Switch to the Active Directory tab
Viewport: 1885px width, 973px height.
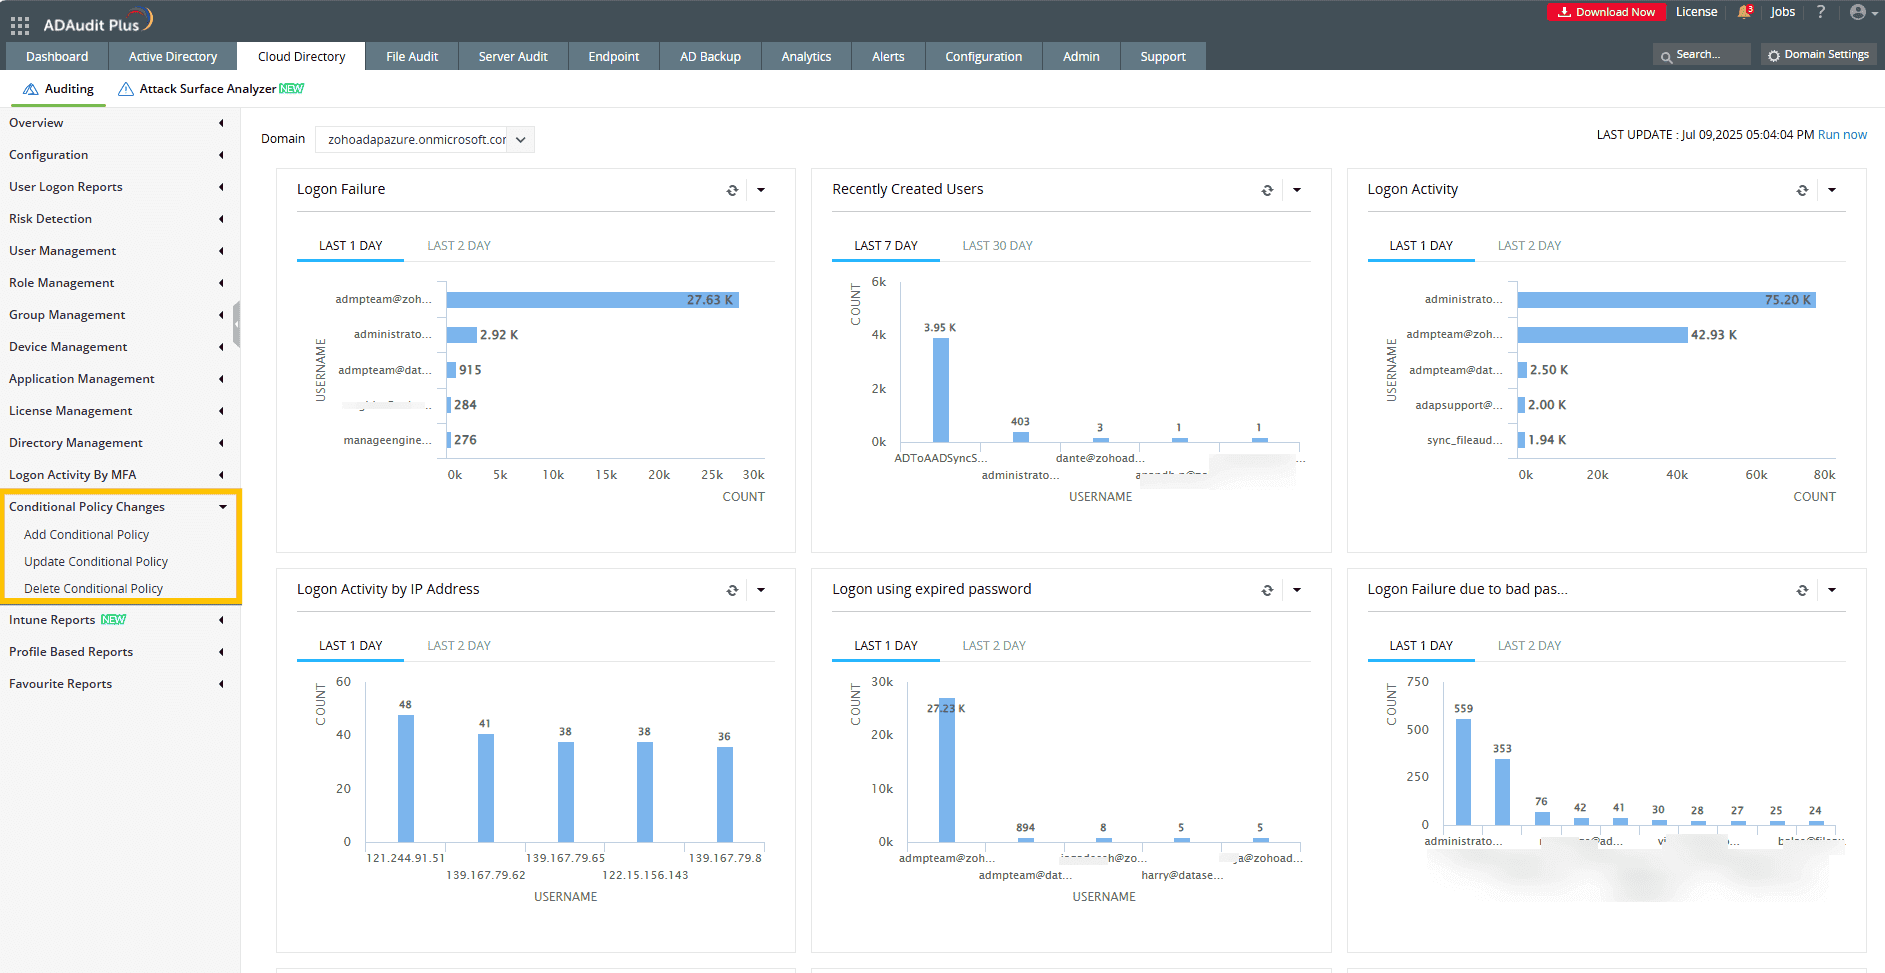pos(172,56)
